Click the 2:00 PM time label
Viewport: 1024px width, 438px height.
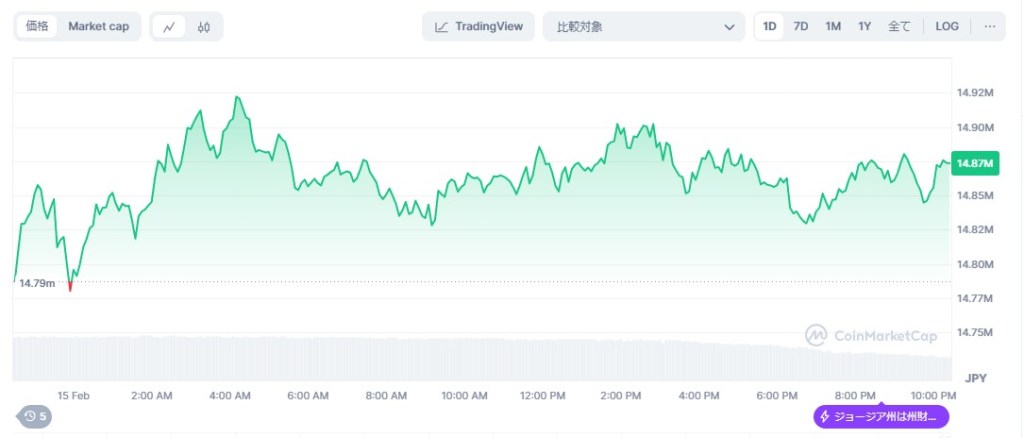pyautogui.click(x=620, y=396)
